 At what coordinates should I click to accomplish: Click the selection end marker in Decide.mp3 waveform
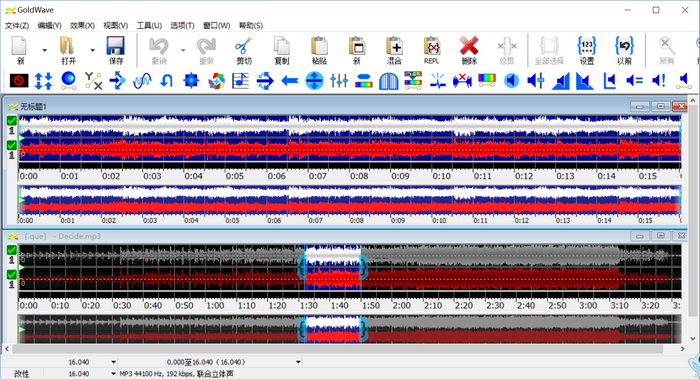(363, 267)
